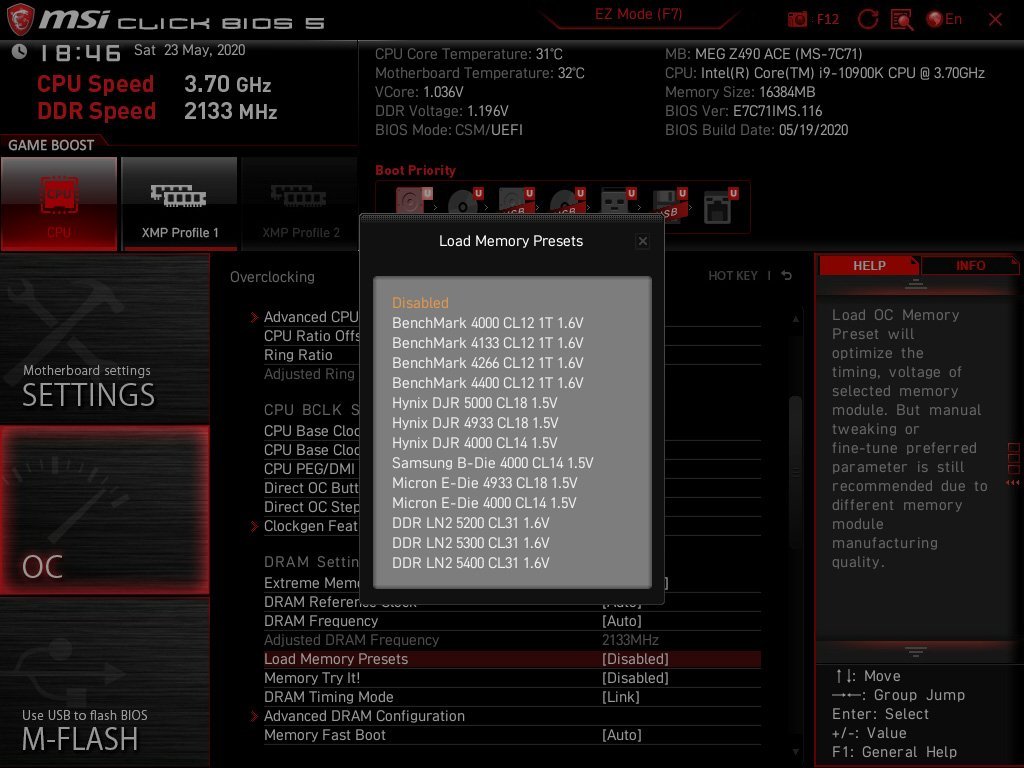Click the MSI dragon shield logo
This screenshot has height=768, width=1024.
[20, 19]
